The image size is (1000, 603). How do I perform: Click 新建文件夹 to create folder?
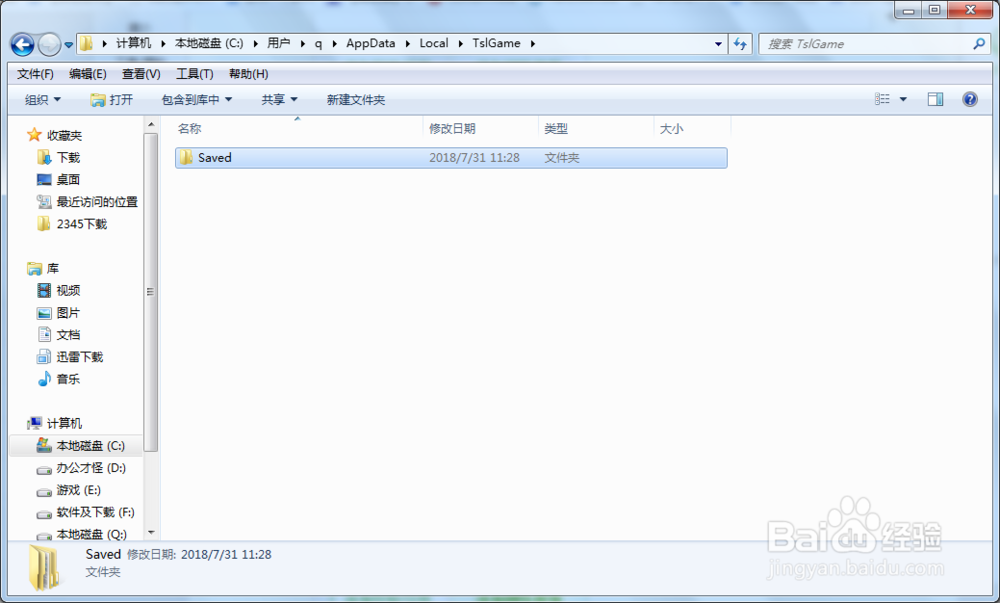tap(356, 99)
